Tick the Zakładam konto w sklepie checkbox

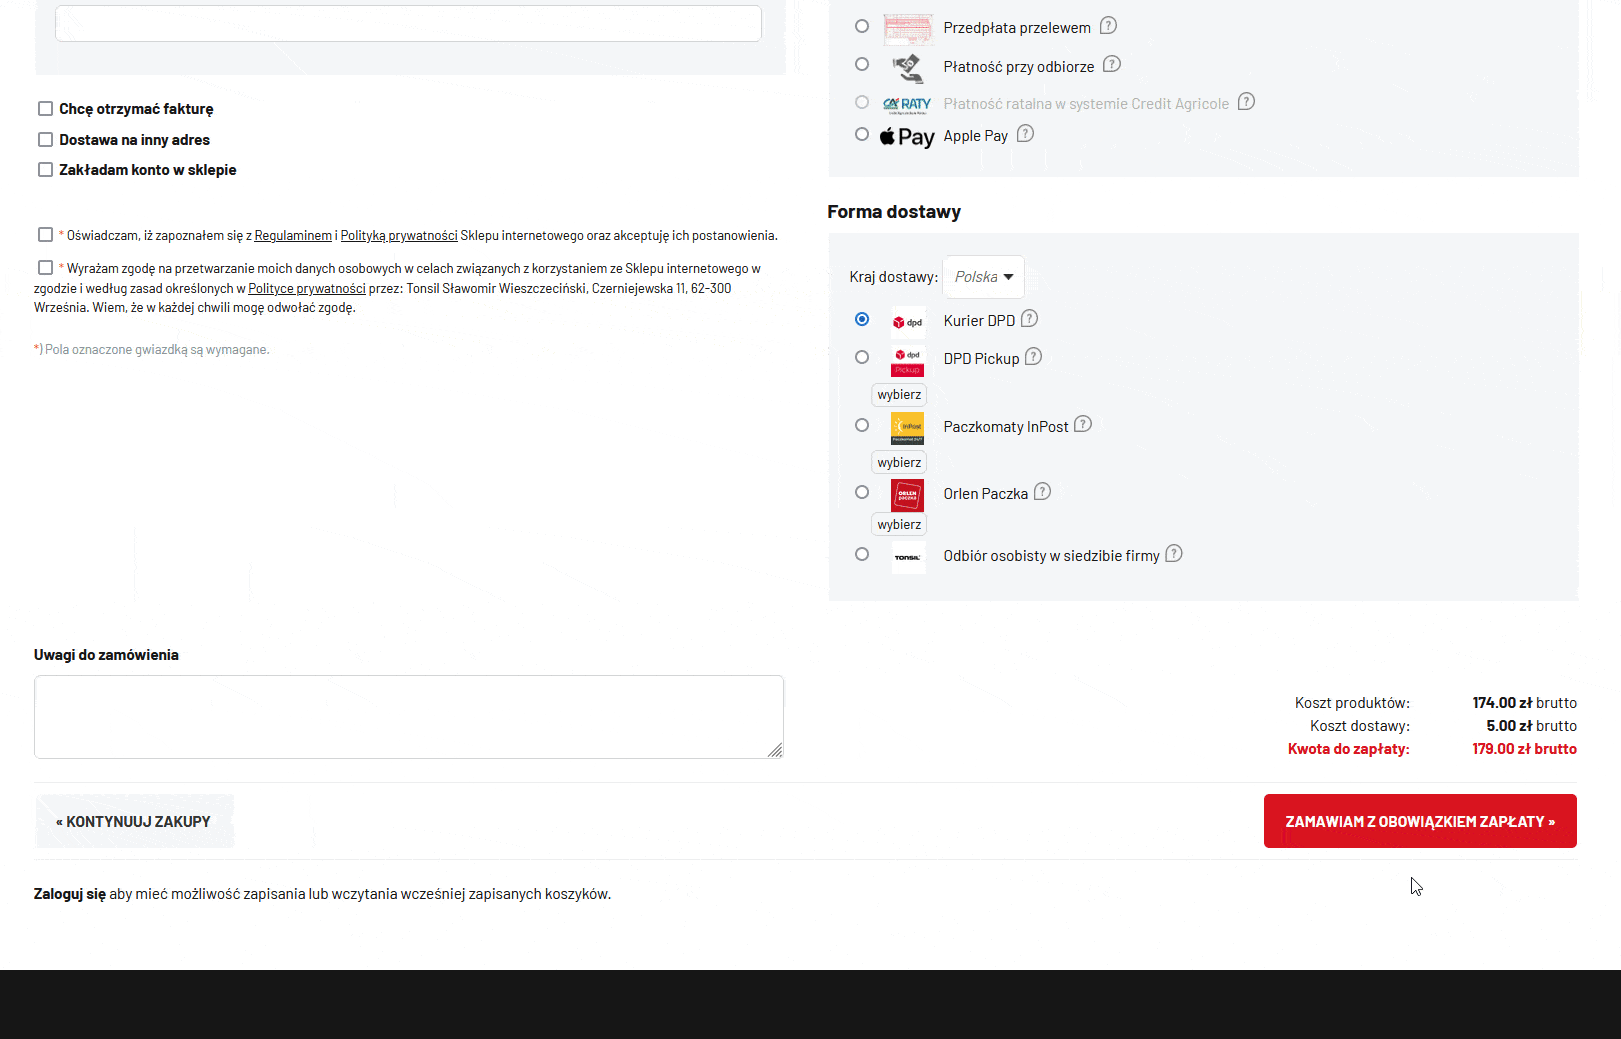tap(45, 170)
